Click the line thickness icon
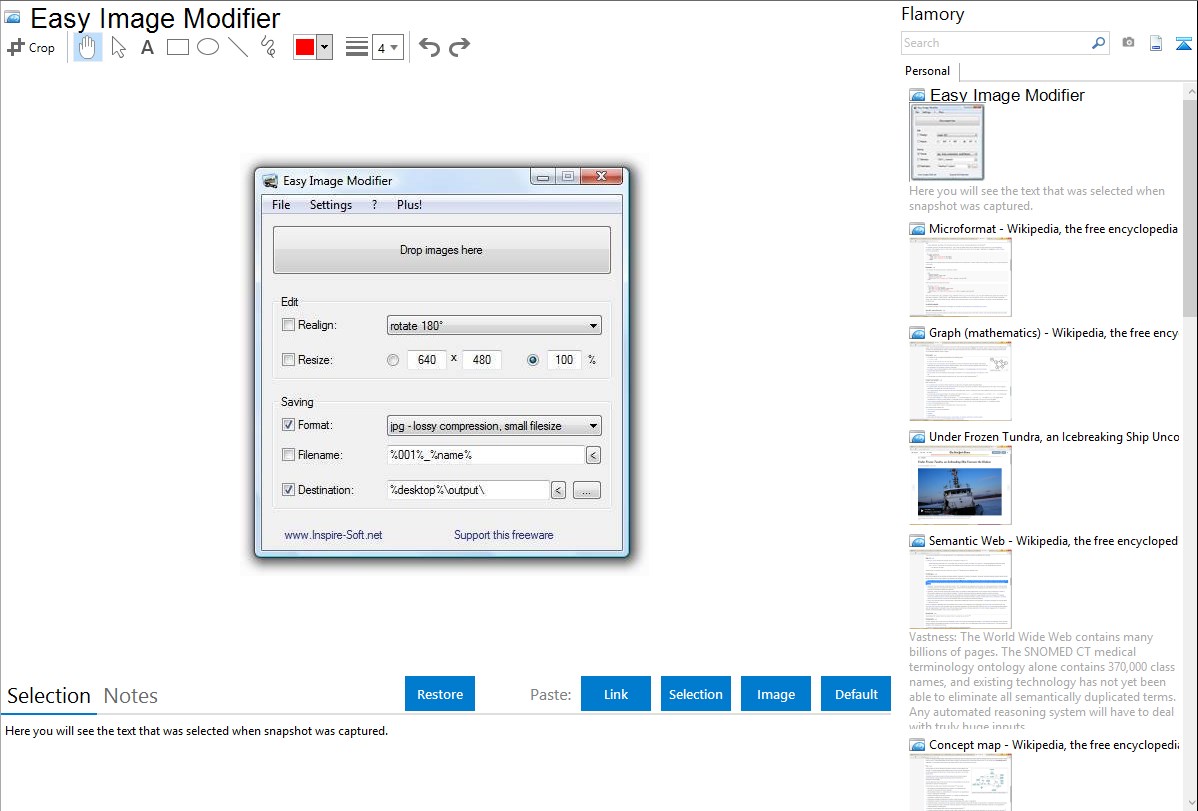Image resolution: width=1198 pixels, height=811 pixels. click(x=356, y=47)
